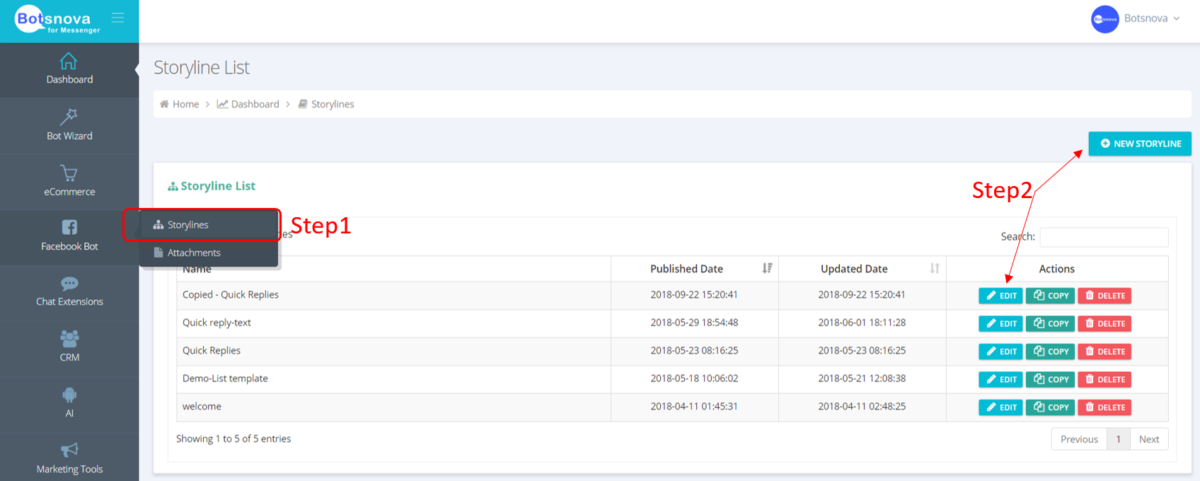Select Storylines in the submenu
This screenshot has width=1200, height=481.
pyautogui.click(x=188, y=225)
